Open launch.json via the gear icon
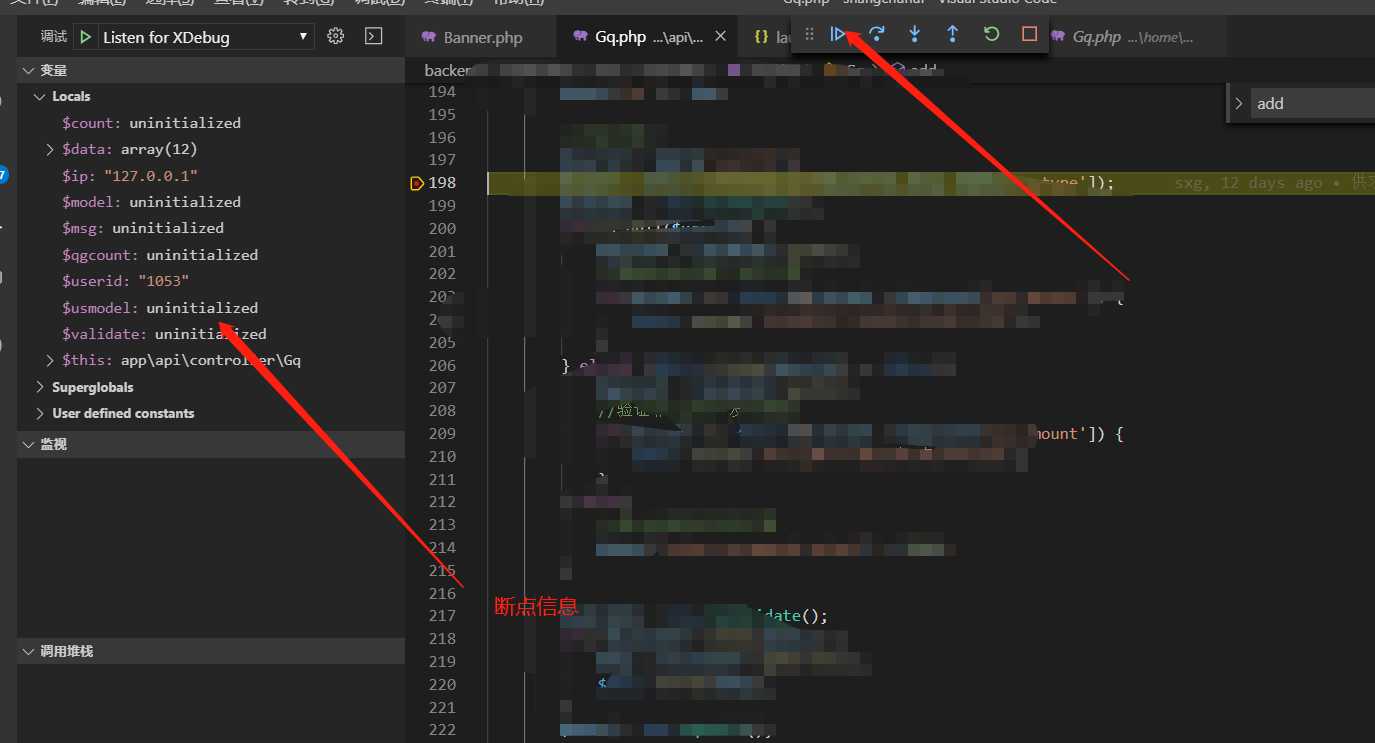 336,36
